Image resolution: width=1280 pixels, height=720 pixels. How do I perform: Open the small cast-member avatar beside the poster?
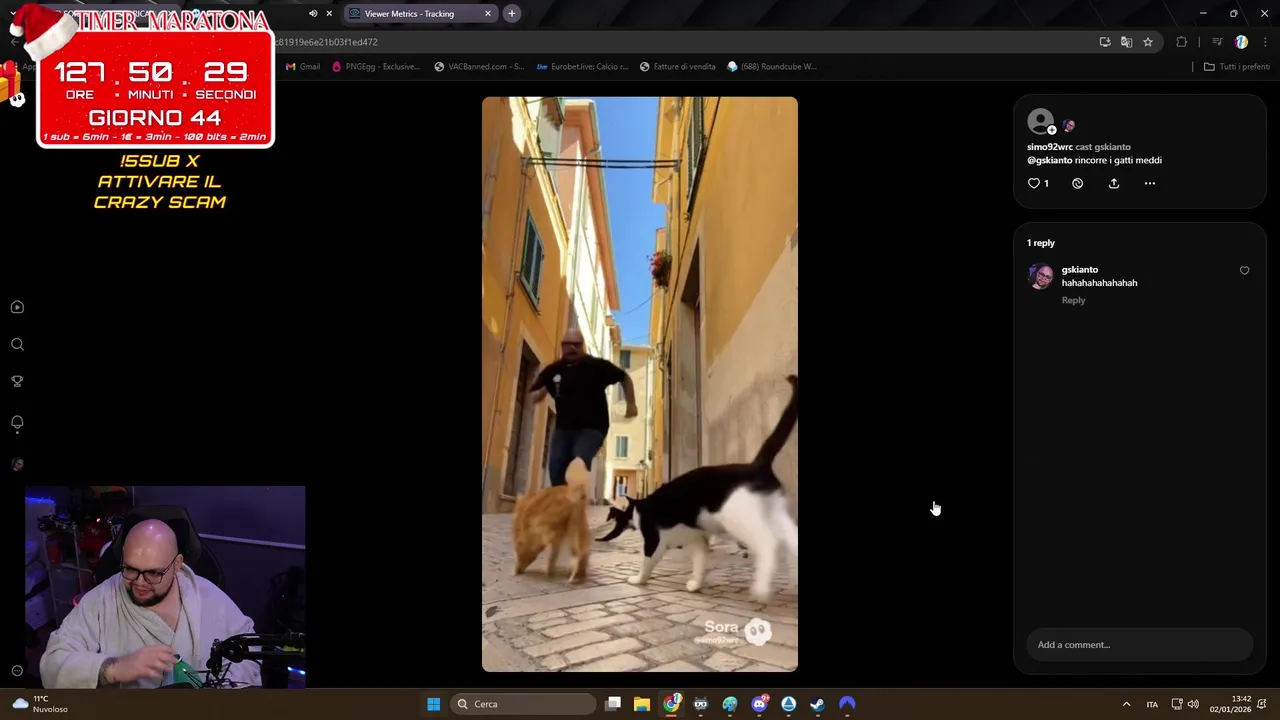pyautogui.click(x=1068, y=126)
